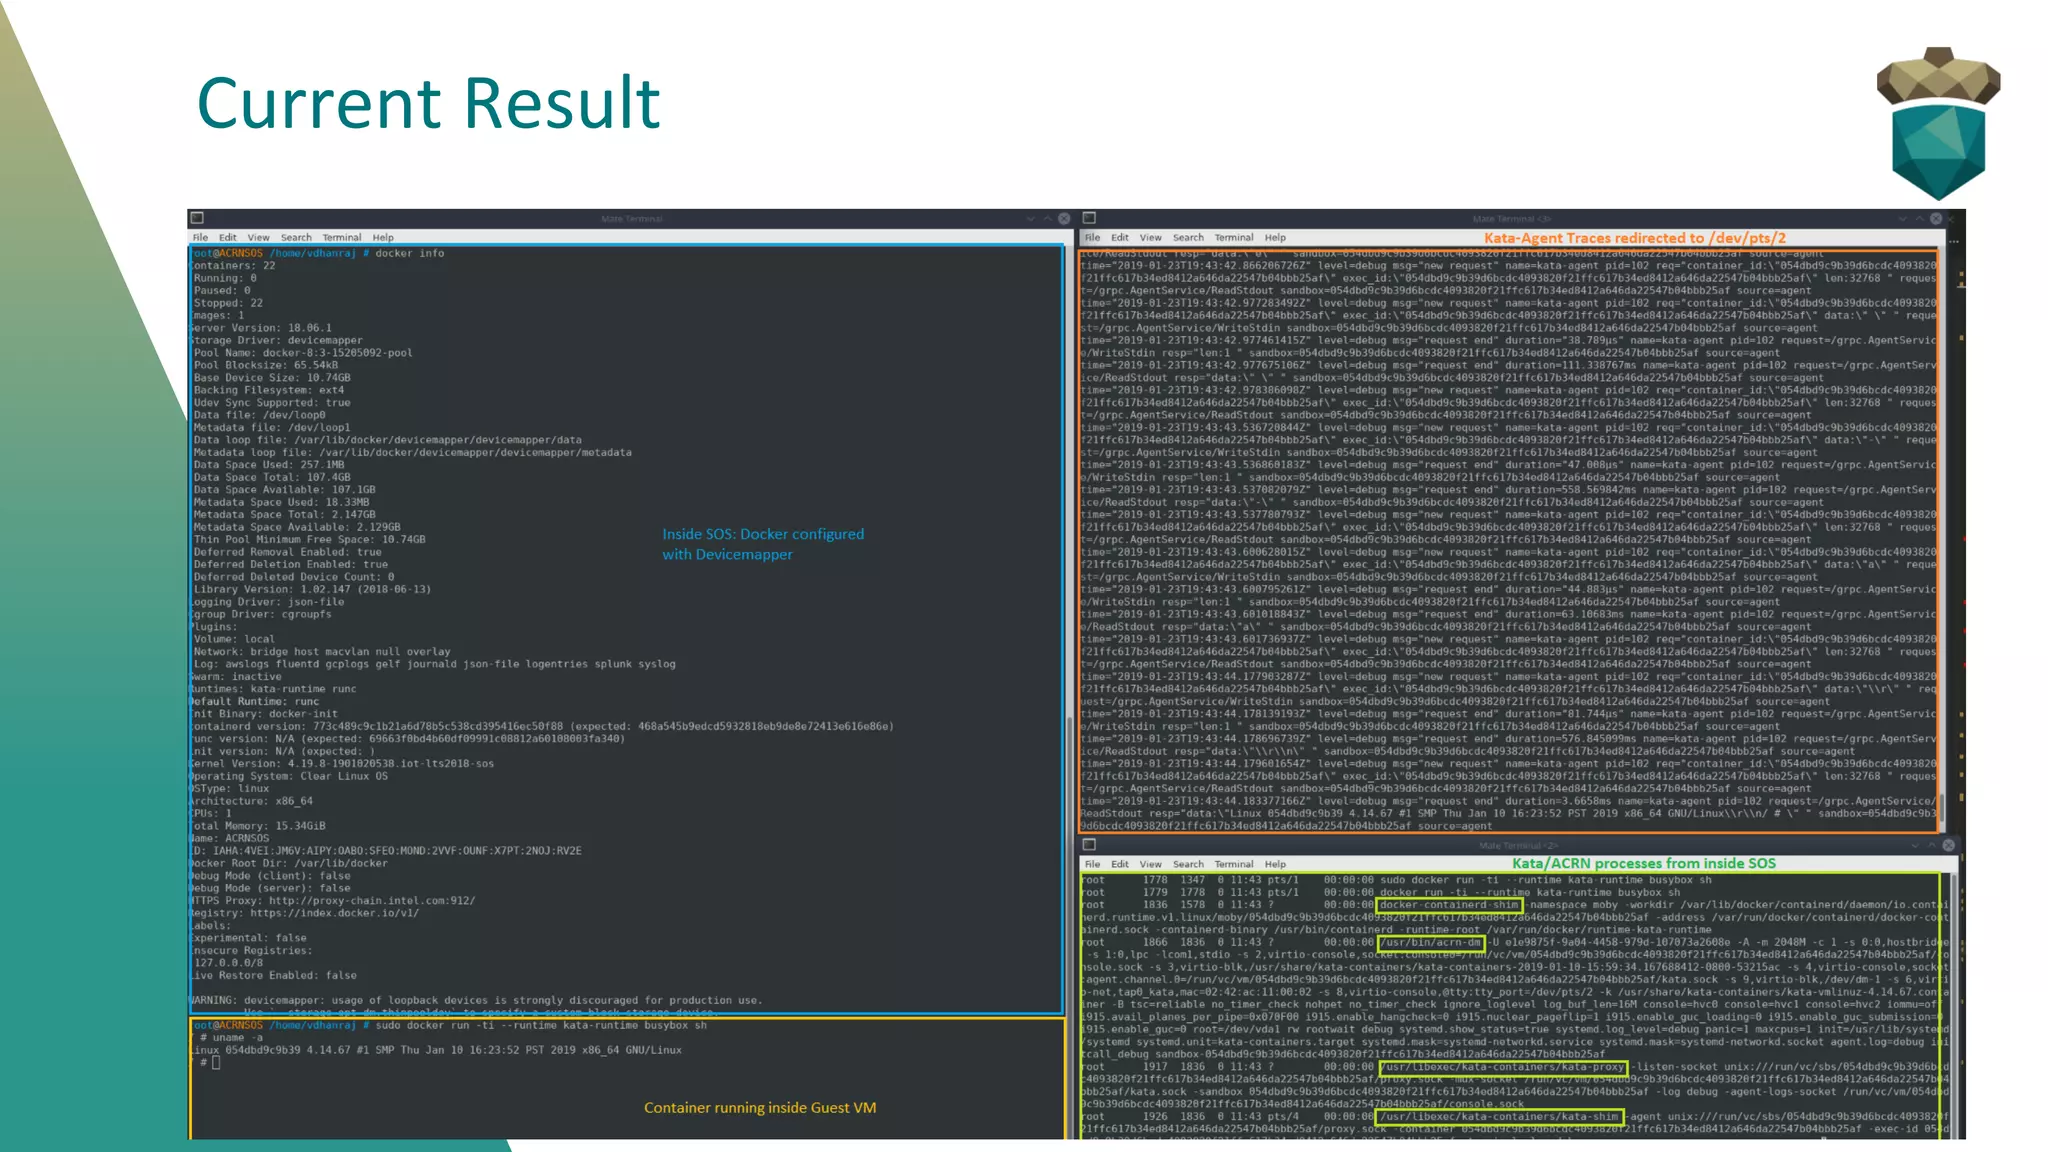The height and width of the screenshot is (1152, 2048).
Task: Open File menu in docker info terminal
Action: tap(200, 238)
